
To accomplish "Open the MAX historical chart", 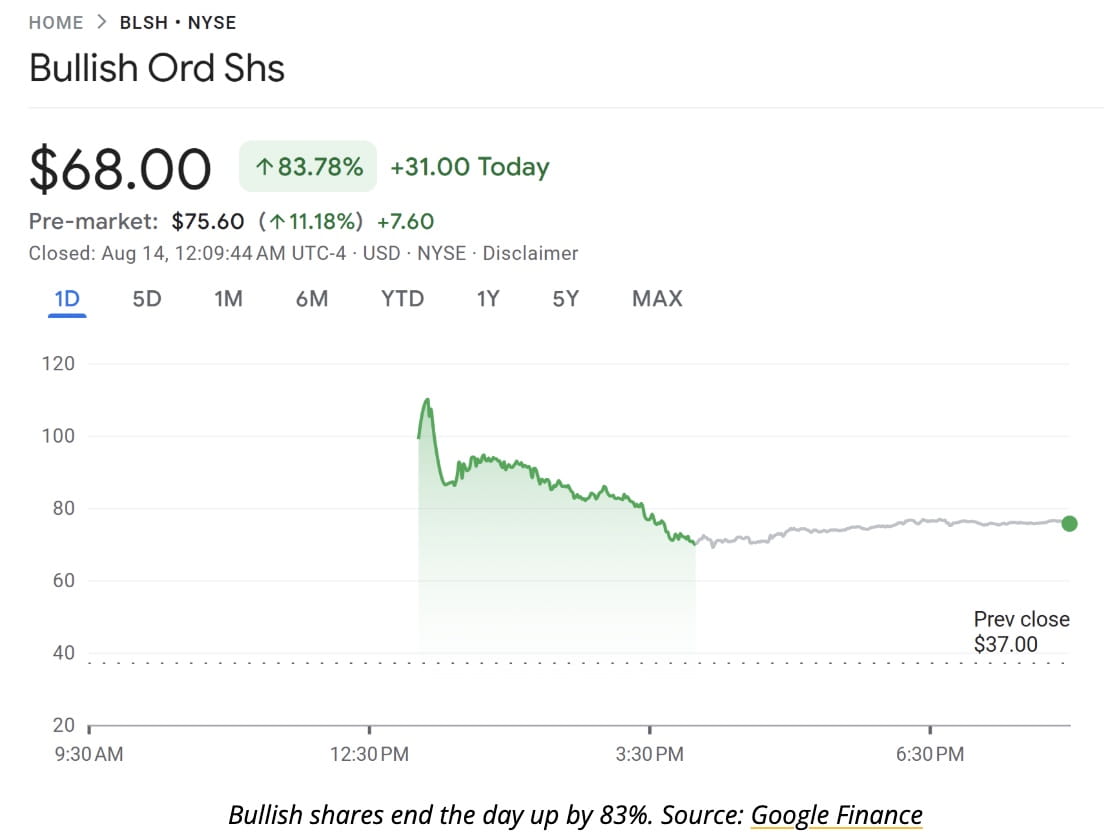I will (656, 298).
